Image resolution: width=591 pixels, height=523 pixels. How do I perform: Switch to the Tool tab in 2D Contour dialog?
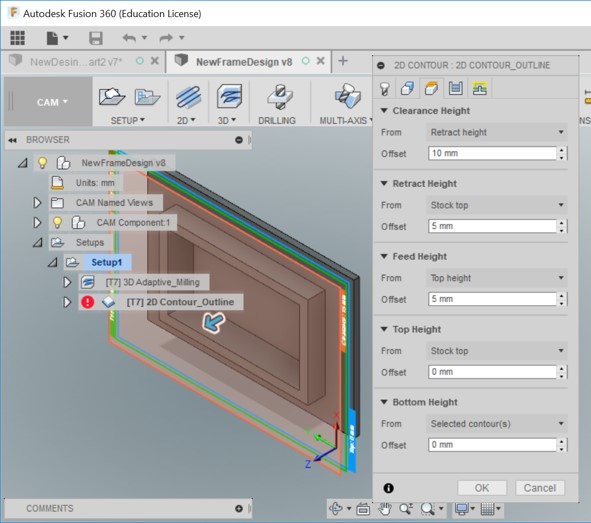(384, 89)
